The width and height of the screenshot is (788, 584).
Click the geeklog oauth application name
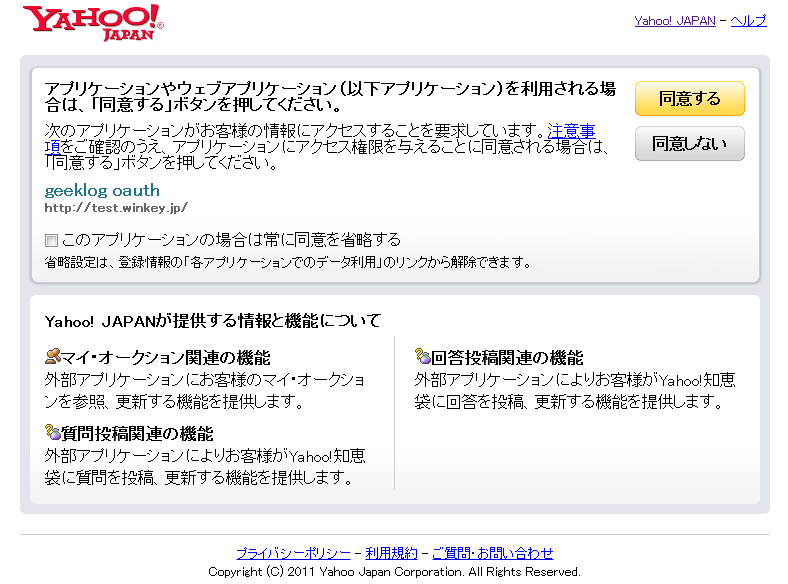pos(102,190)
